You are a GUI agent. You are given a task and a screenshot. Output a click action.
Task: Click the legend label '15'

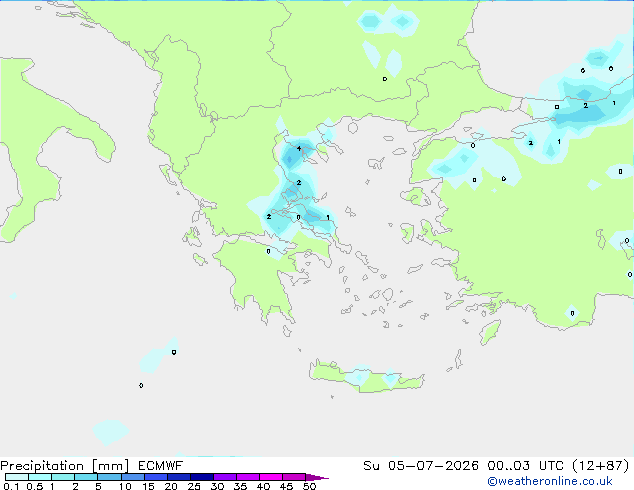(148, 486)
